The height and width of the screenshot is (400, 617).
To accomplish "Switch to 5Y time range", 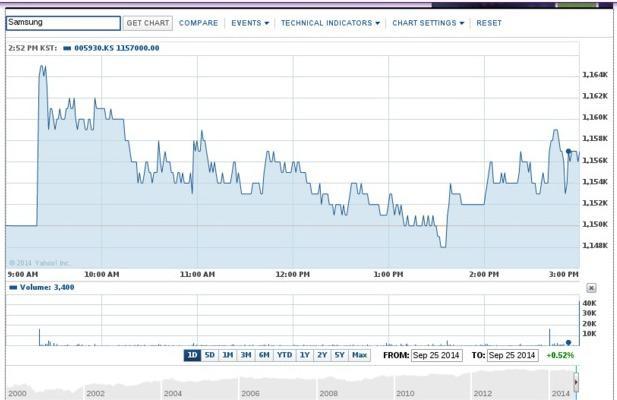I will [x=340, y=355].
